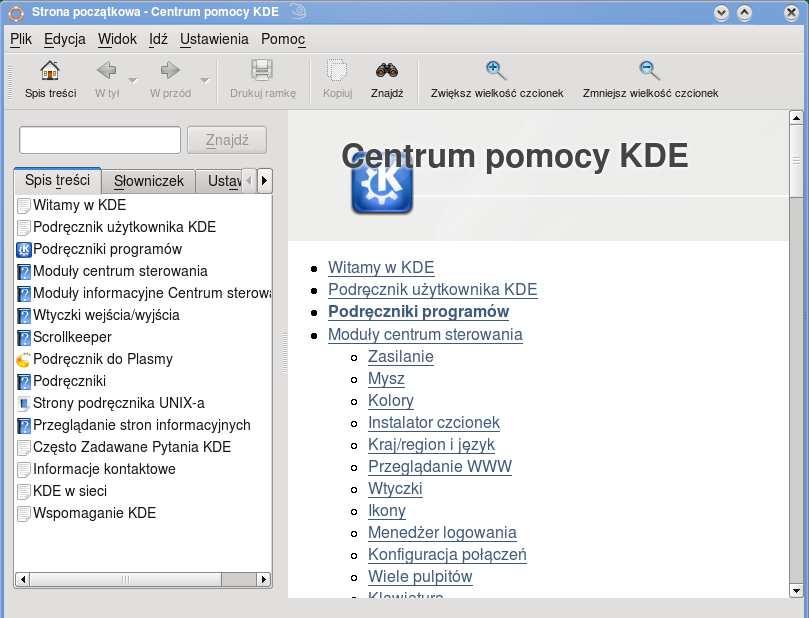The image size is (809, 618).
Task: Click content vertical scrollbar up arrow
Action: [796, 118]
